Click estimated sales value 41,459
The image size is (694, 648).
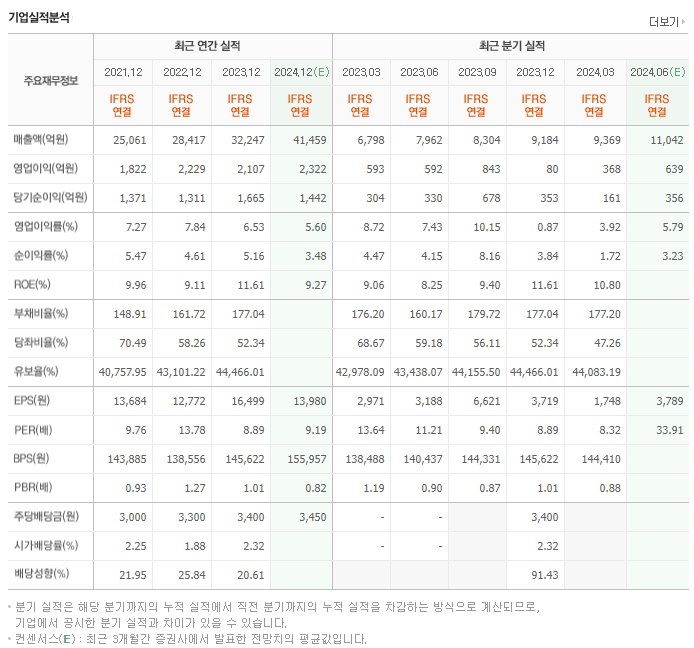(310, 140)
